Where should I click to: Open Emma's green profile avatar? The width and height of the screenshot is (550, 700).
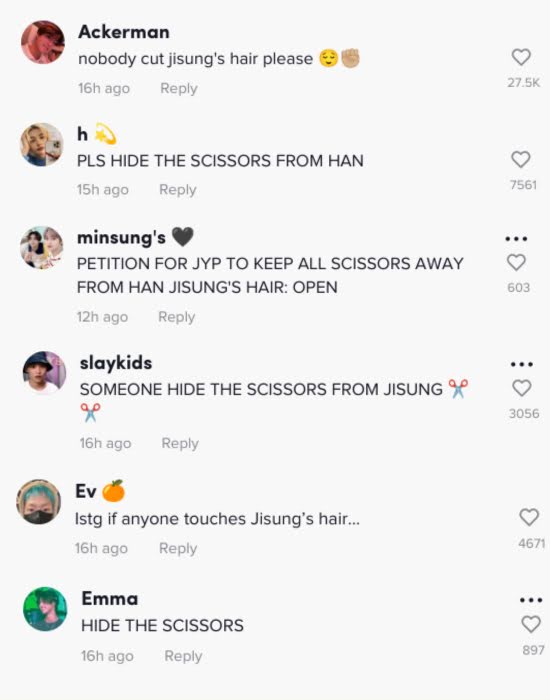coord(45,609)
